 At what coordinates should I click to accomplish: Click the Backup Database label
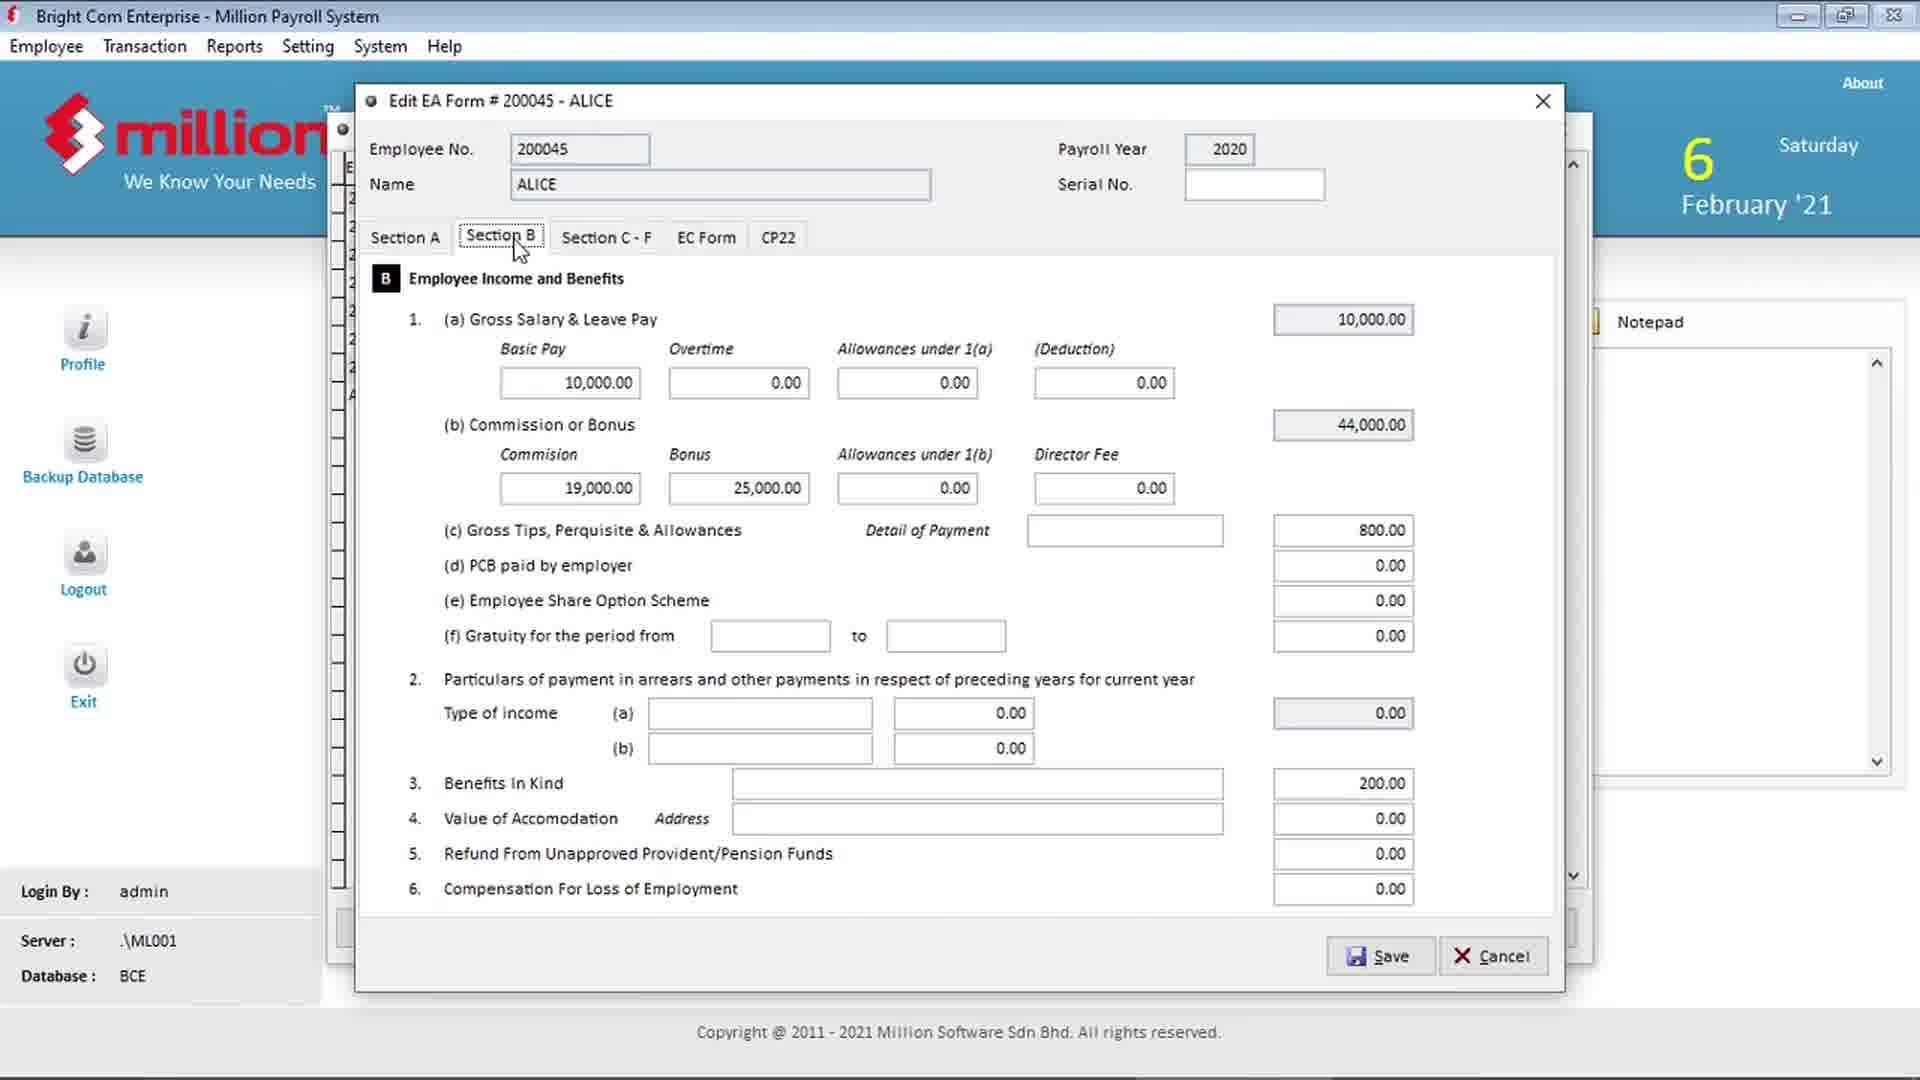(83, 477)
